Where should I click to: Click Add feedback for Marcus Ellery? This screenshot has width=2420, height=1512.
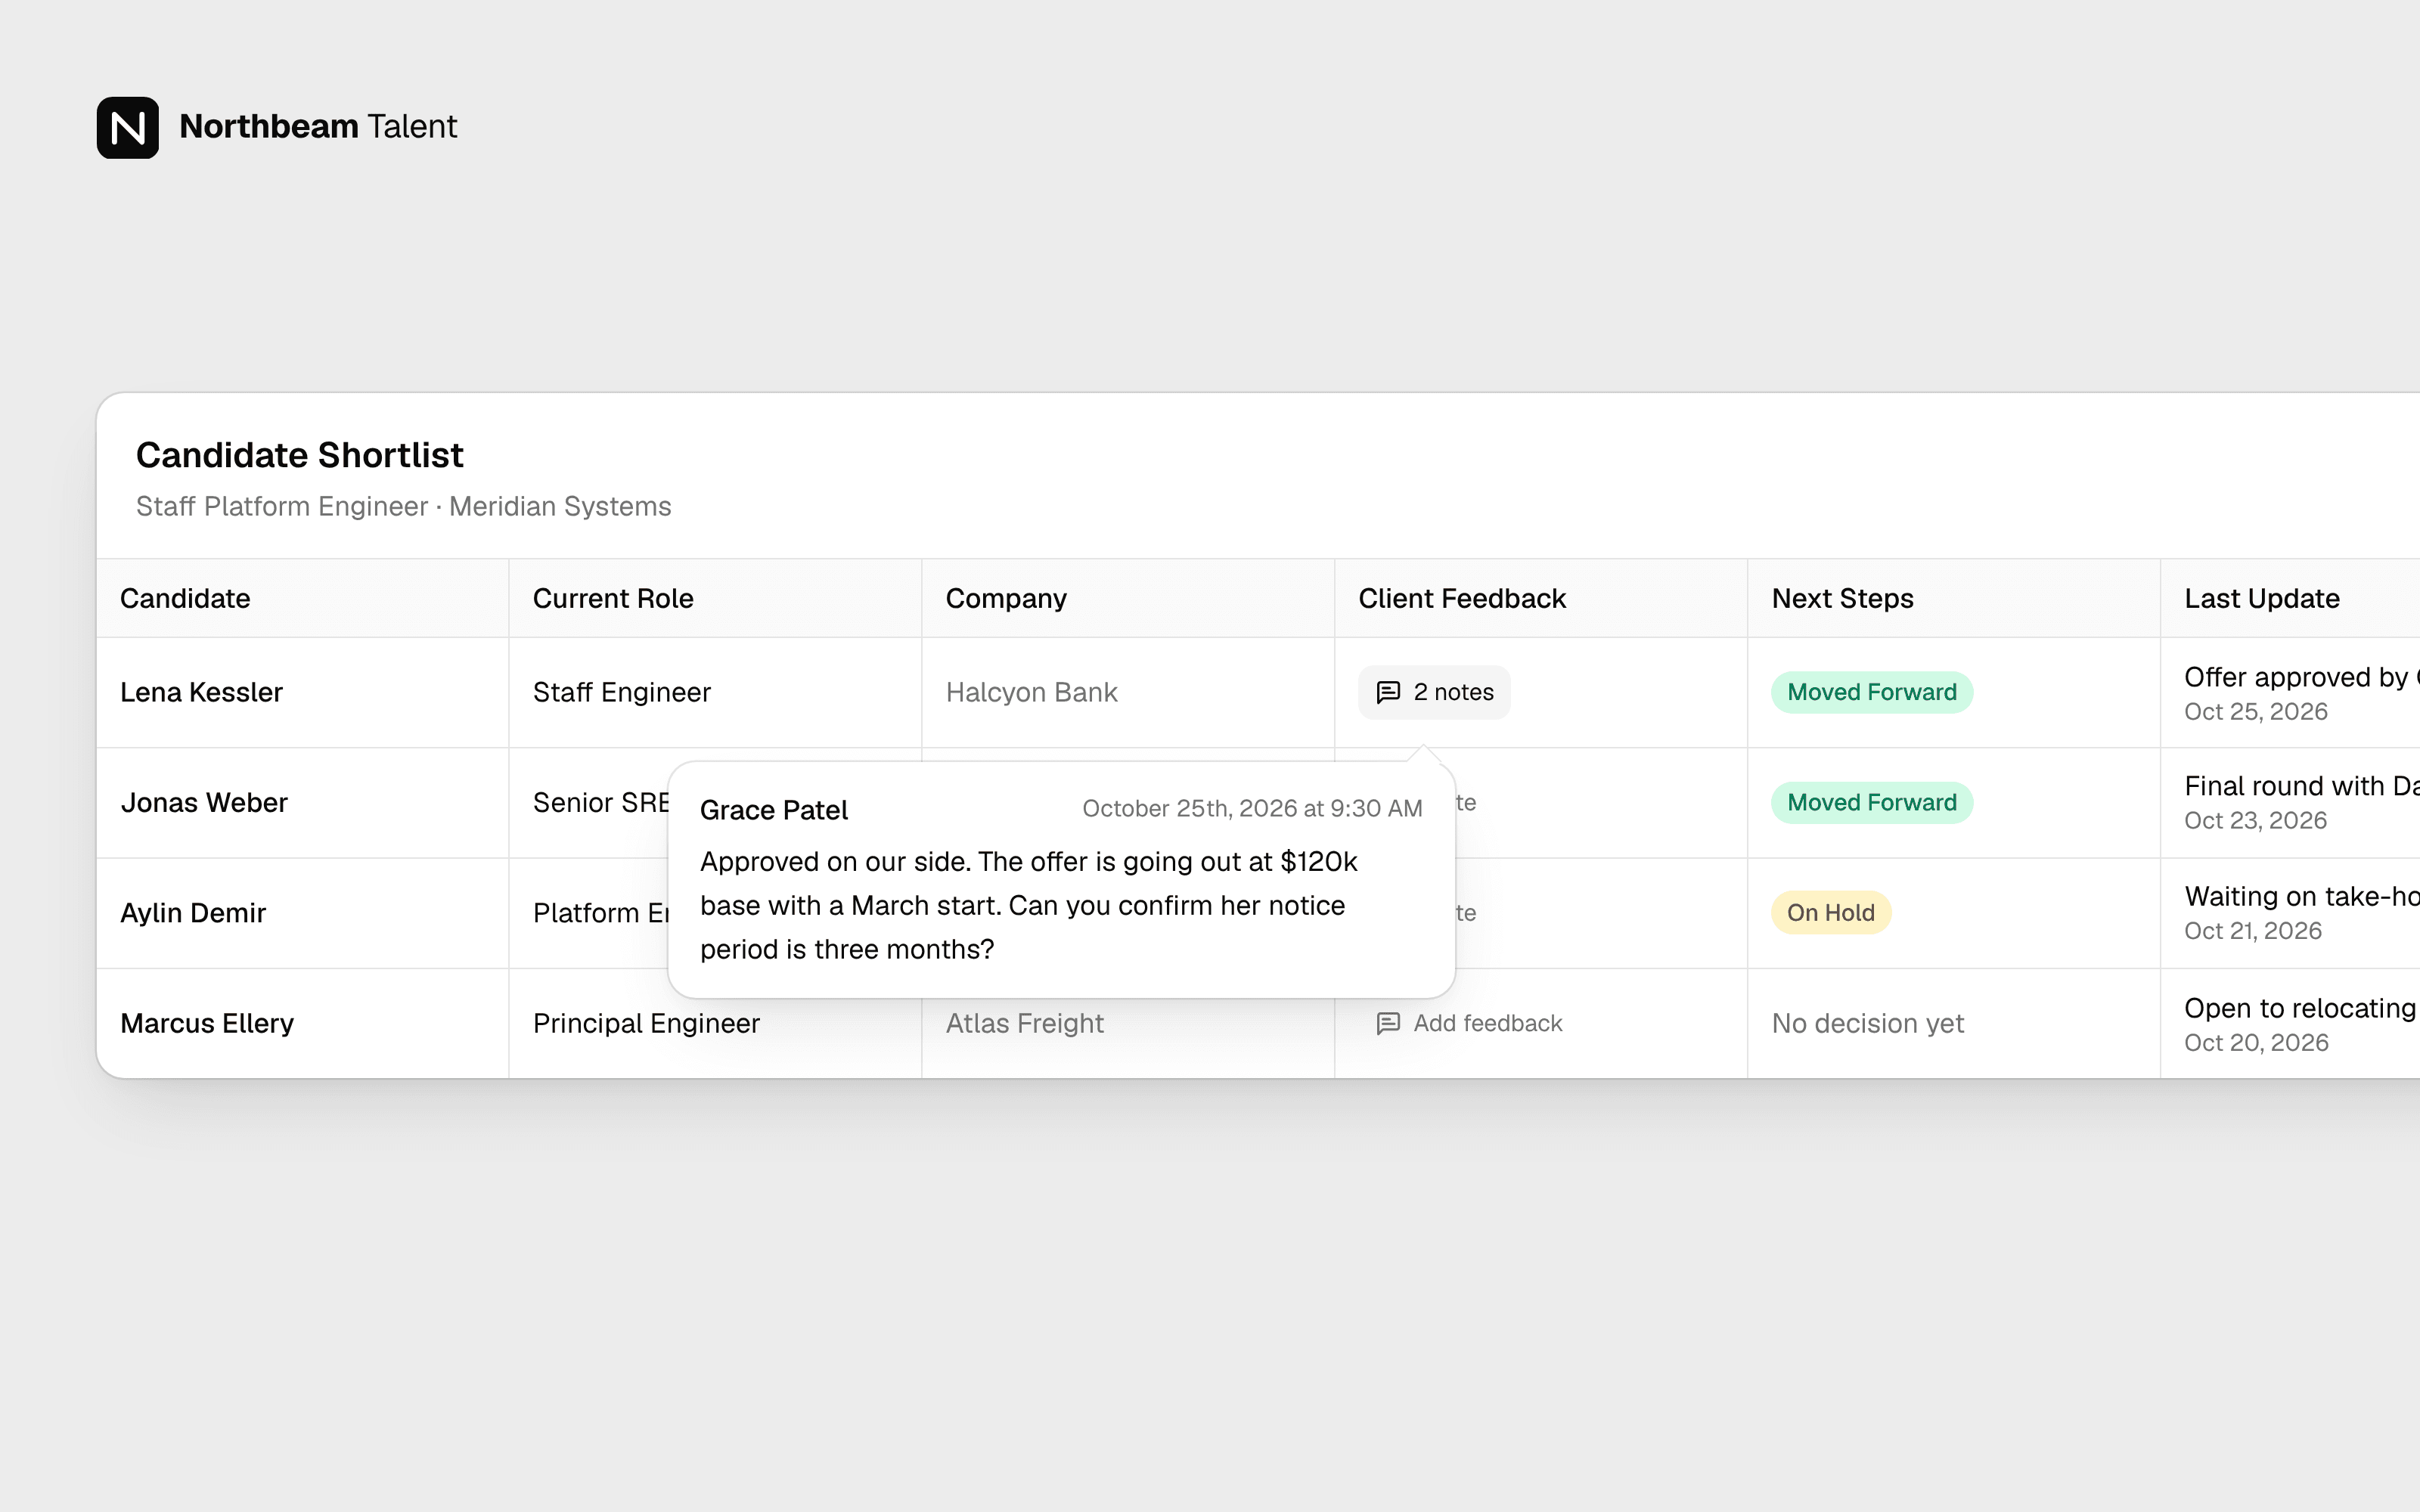click(1469, 1023)
